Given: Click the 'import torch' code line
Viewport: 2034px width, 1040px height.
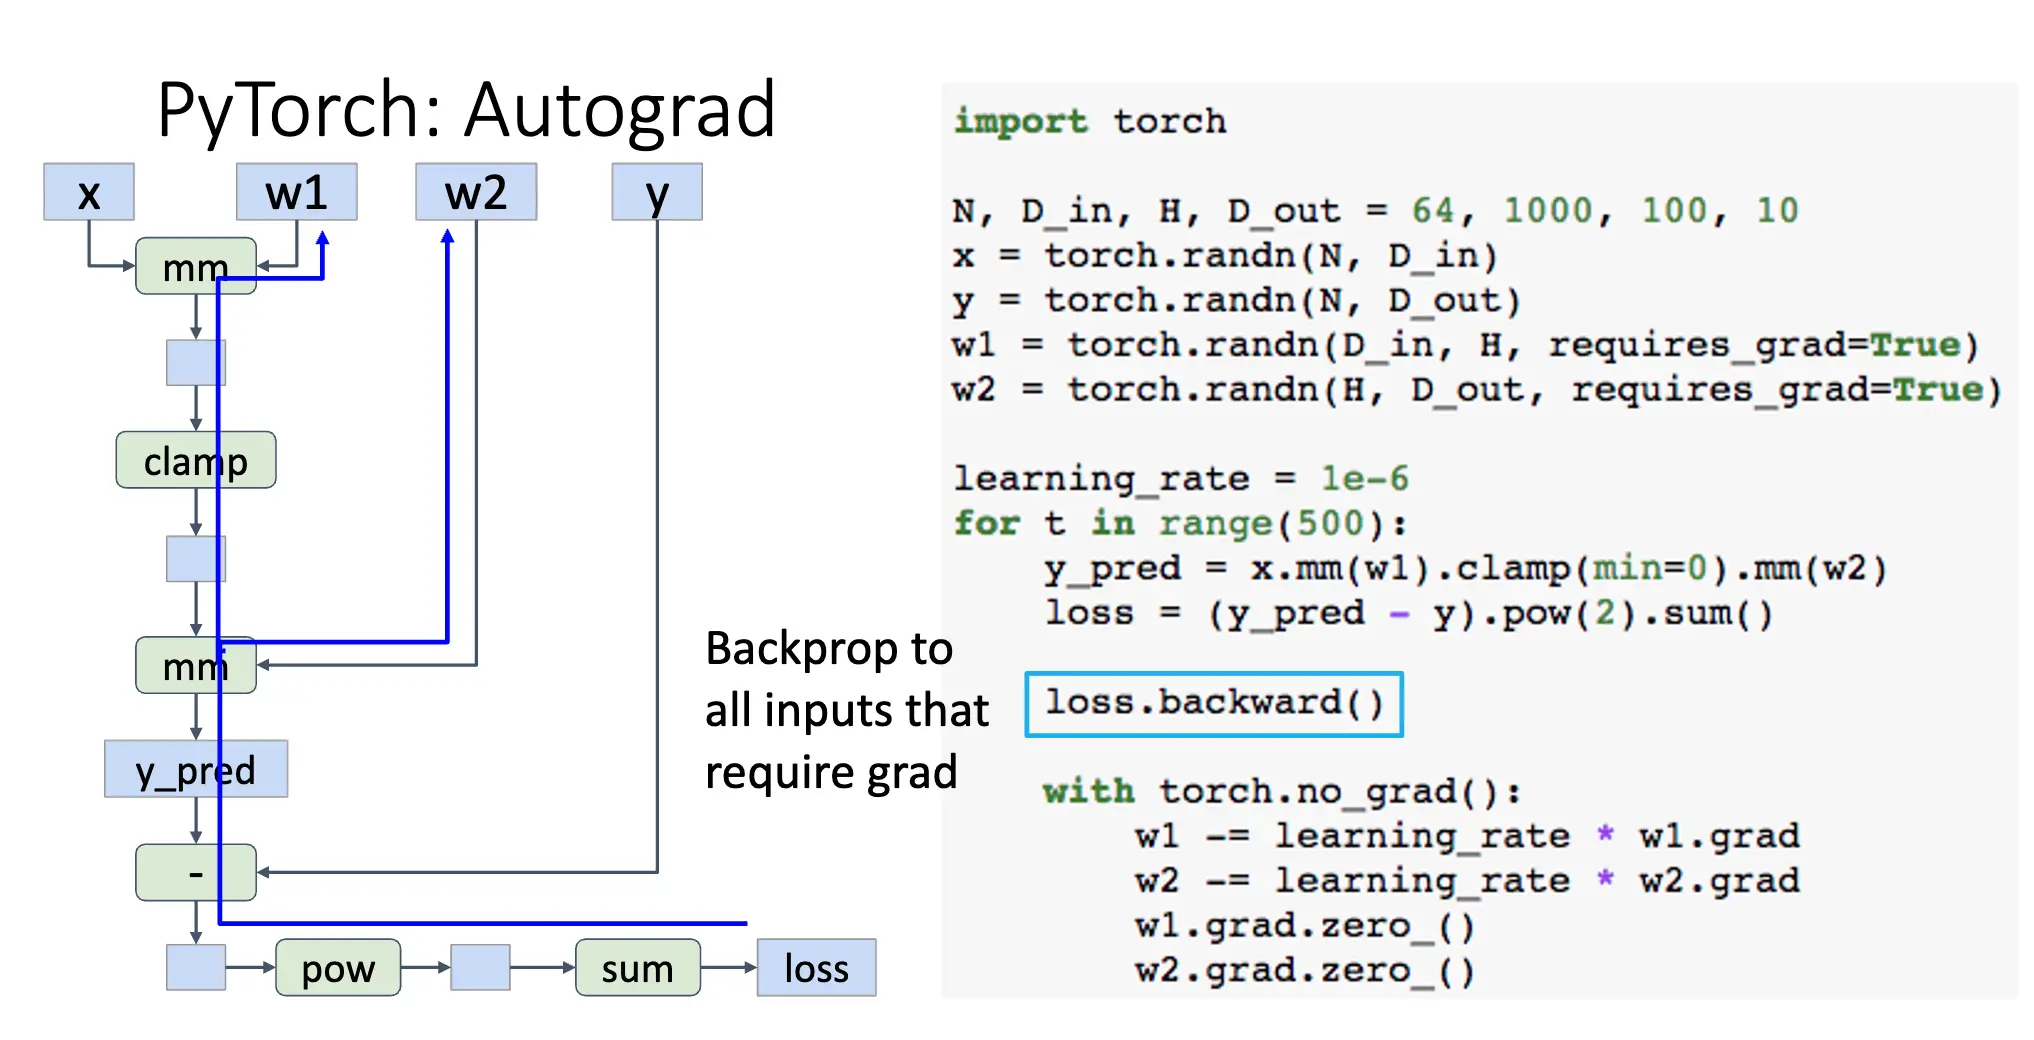Looking at the screenshot, I should [1089, 121].
